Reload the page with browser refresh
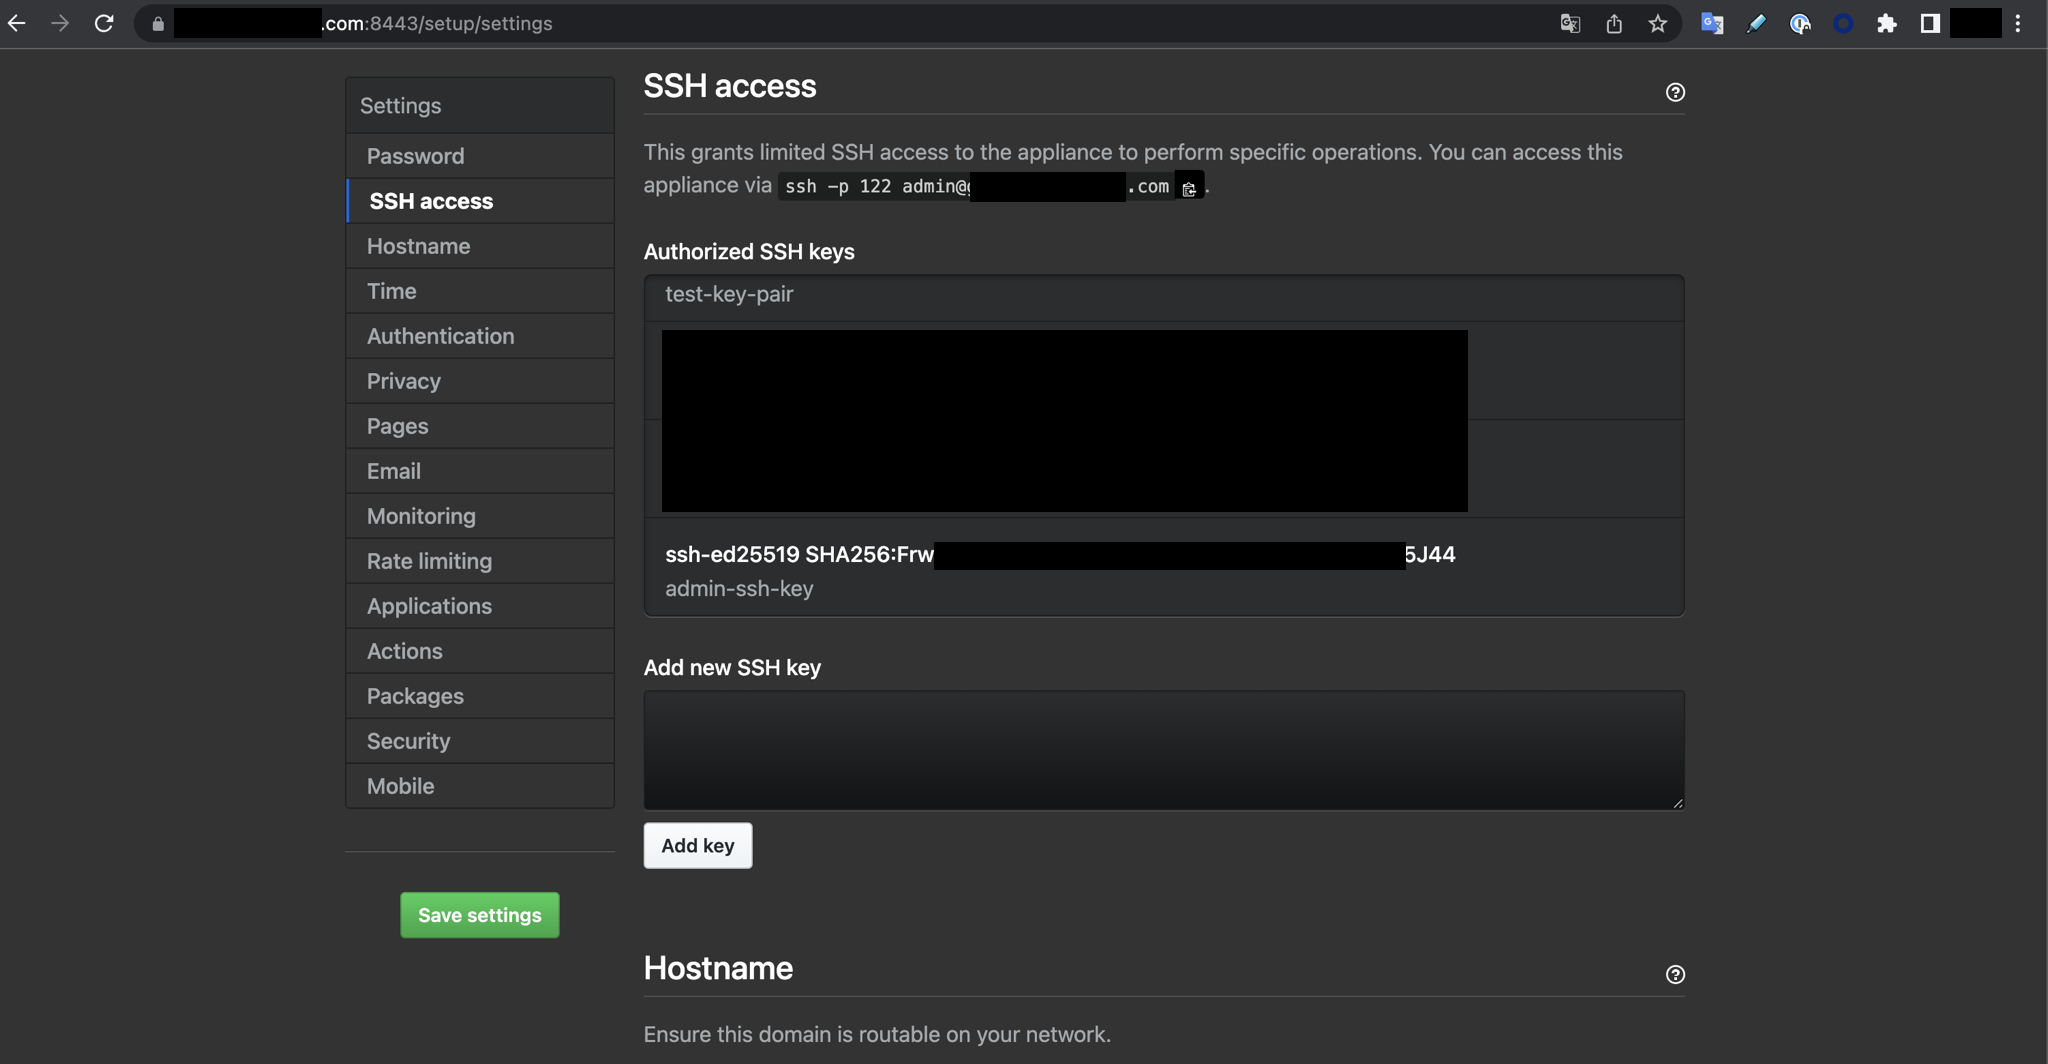Image resolution: width=2048 pixels, height=1064 pixels. coord(104,23)
